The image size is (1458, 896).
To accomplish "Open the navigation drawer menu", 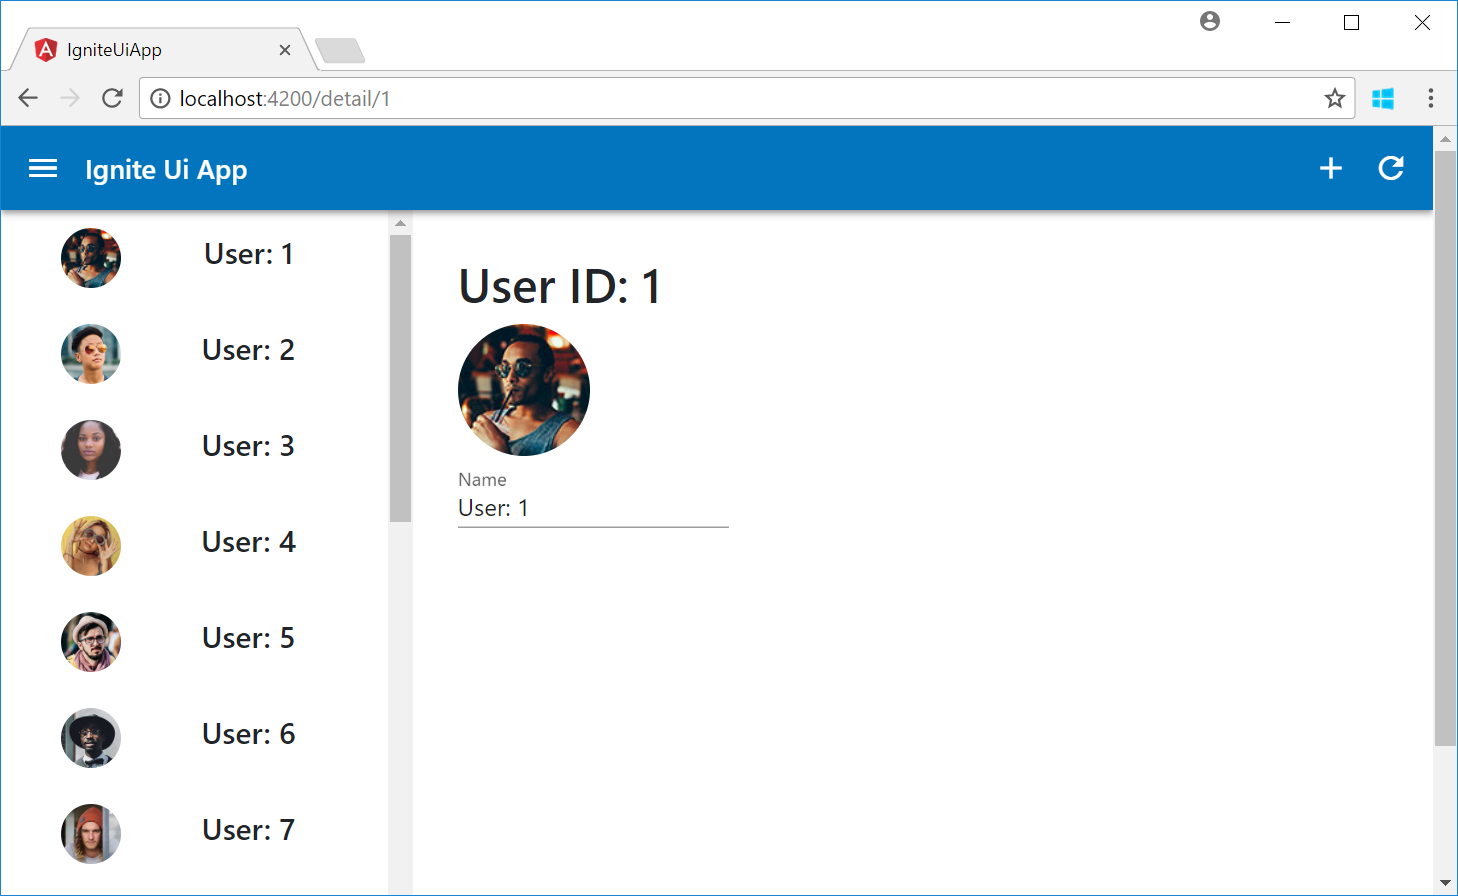I will (43, 168).
